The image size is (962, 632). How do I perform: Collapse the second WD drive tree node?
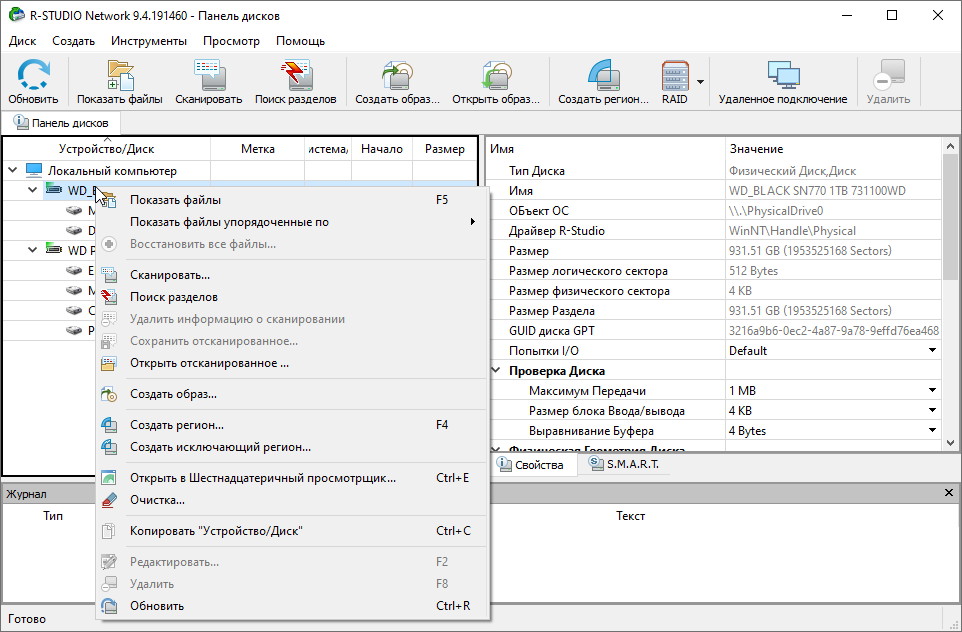pyautogui.click(x=33, y=250)
